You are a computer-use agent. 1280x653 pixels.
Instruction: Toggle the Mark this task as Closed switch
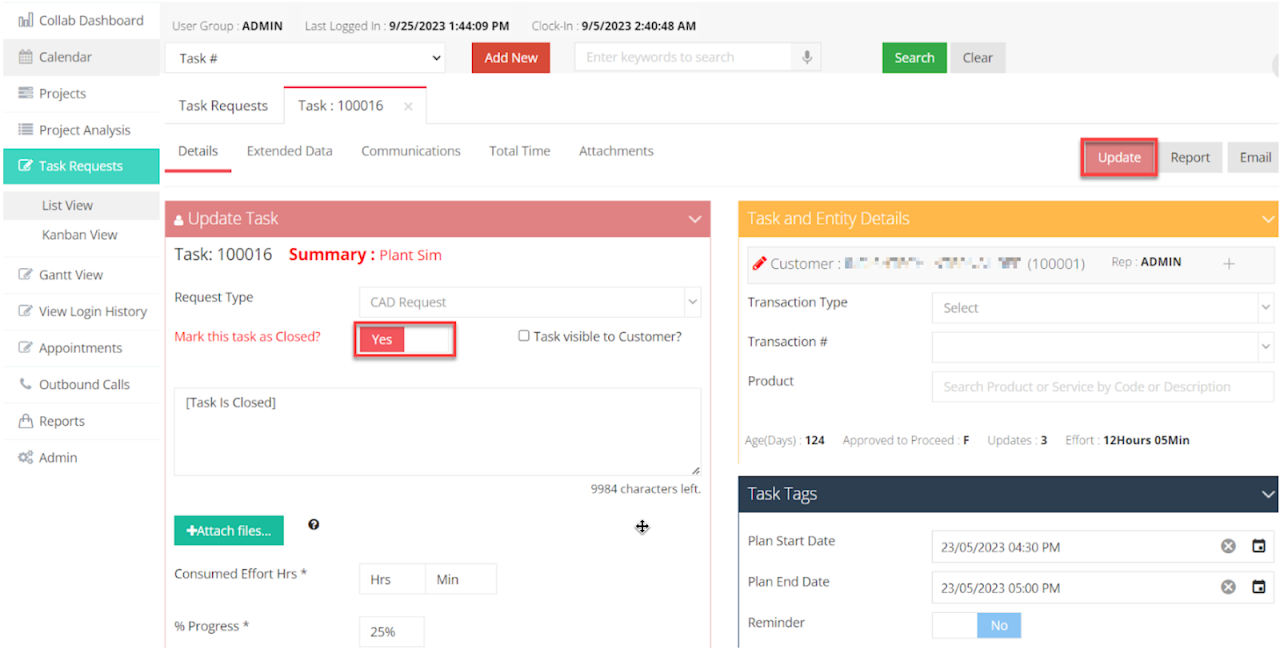coord(405,340)
